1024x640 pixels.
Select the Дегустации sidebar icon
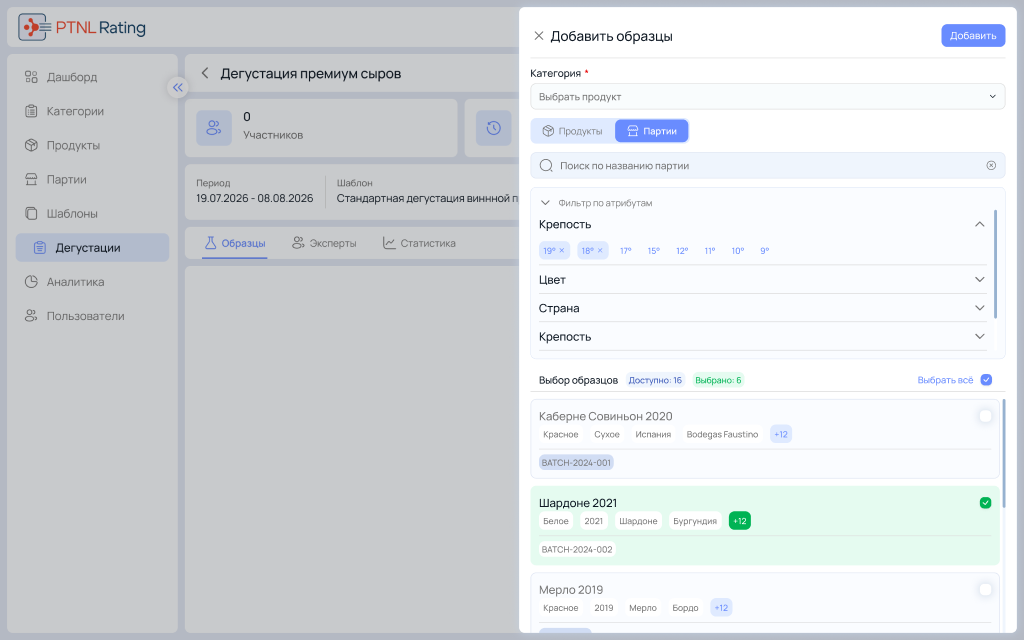tap(40, 248)
